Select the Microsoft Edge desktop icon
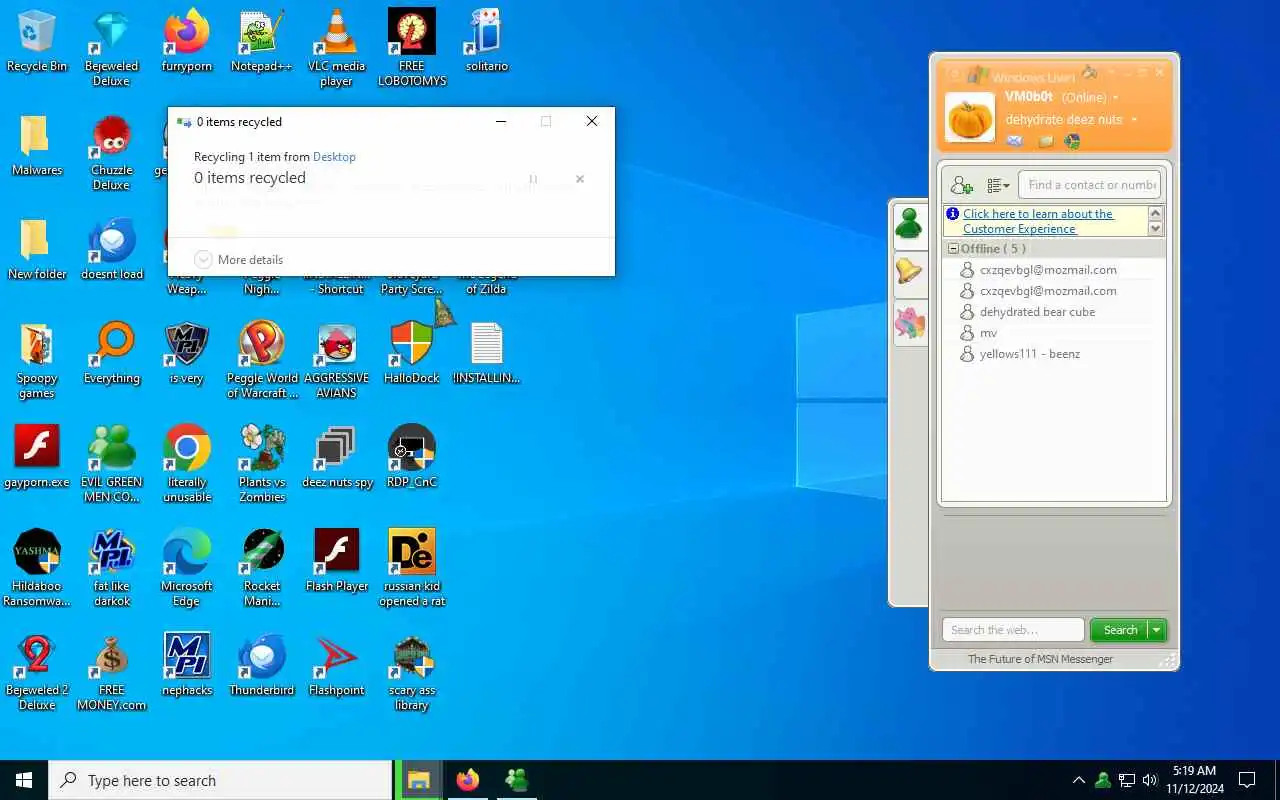Screen dimensions: 1280x800 point(187,568)
